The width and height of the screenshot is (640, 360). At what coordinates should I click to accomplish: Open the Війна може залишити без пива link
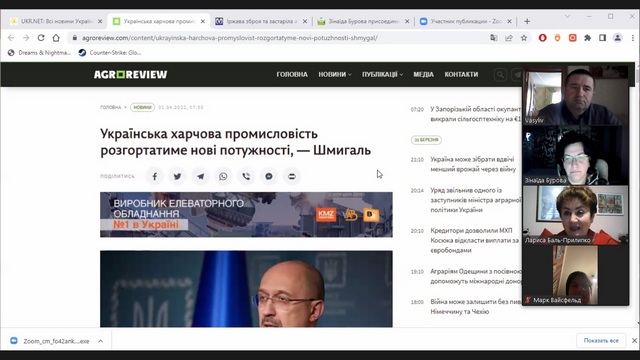[476, 307]
